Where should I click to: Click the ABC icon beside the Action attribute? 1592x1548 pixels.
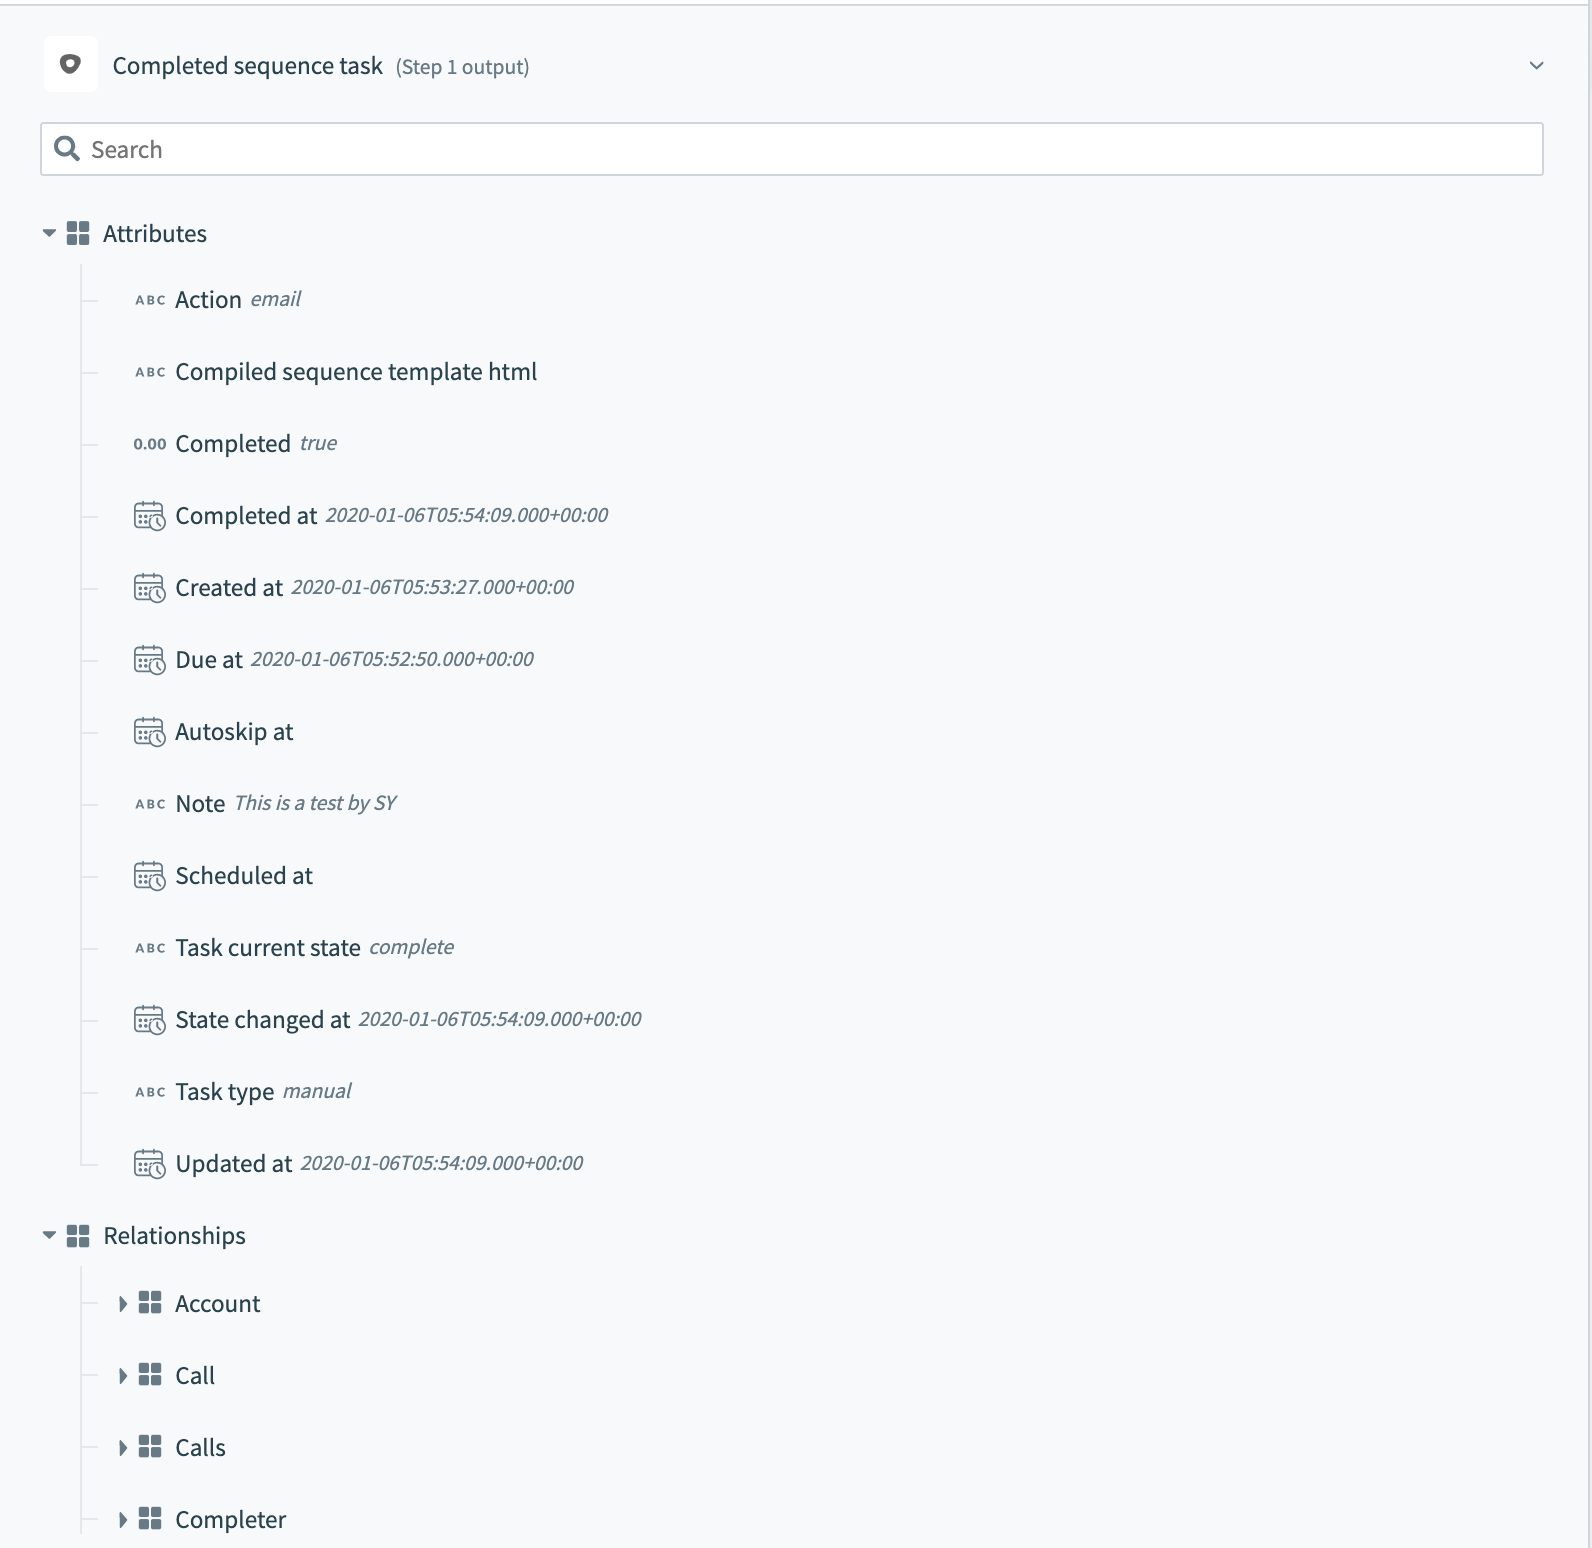point(149,299)
